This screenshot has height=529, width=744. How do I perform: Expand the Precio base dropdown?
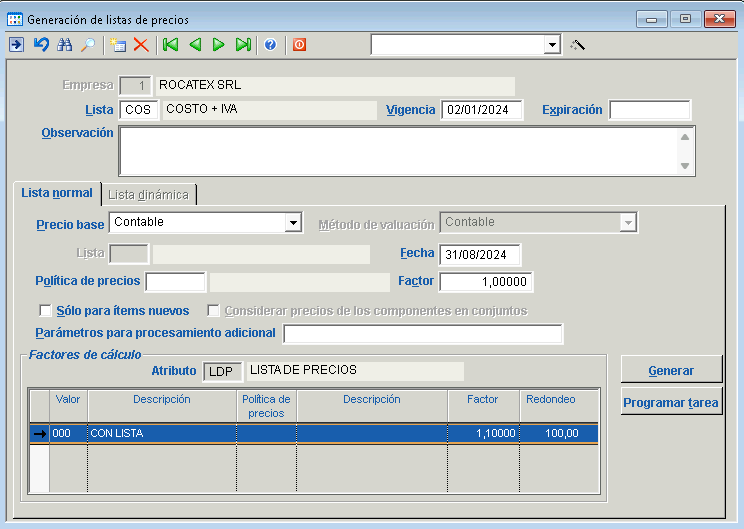point(293,222)
